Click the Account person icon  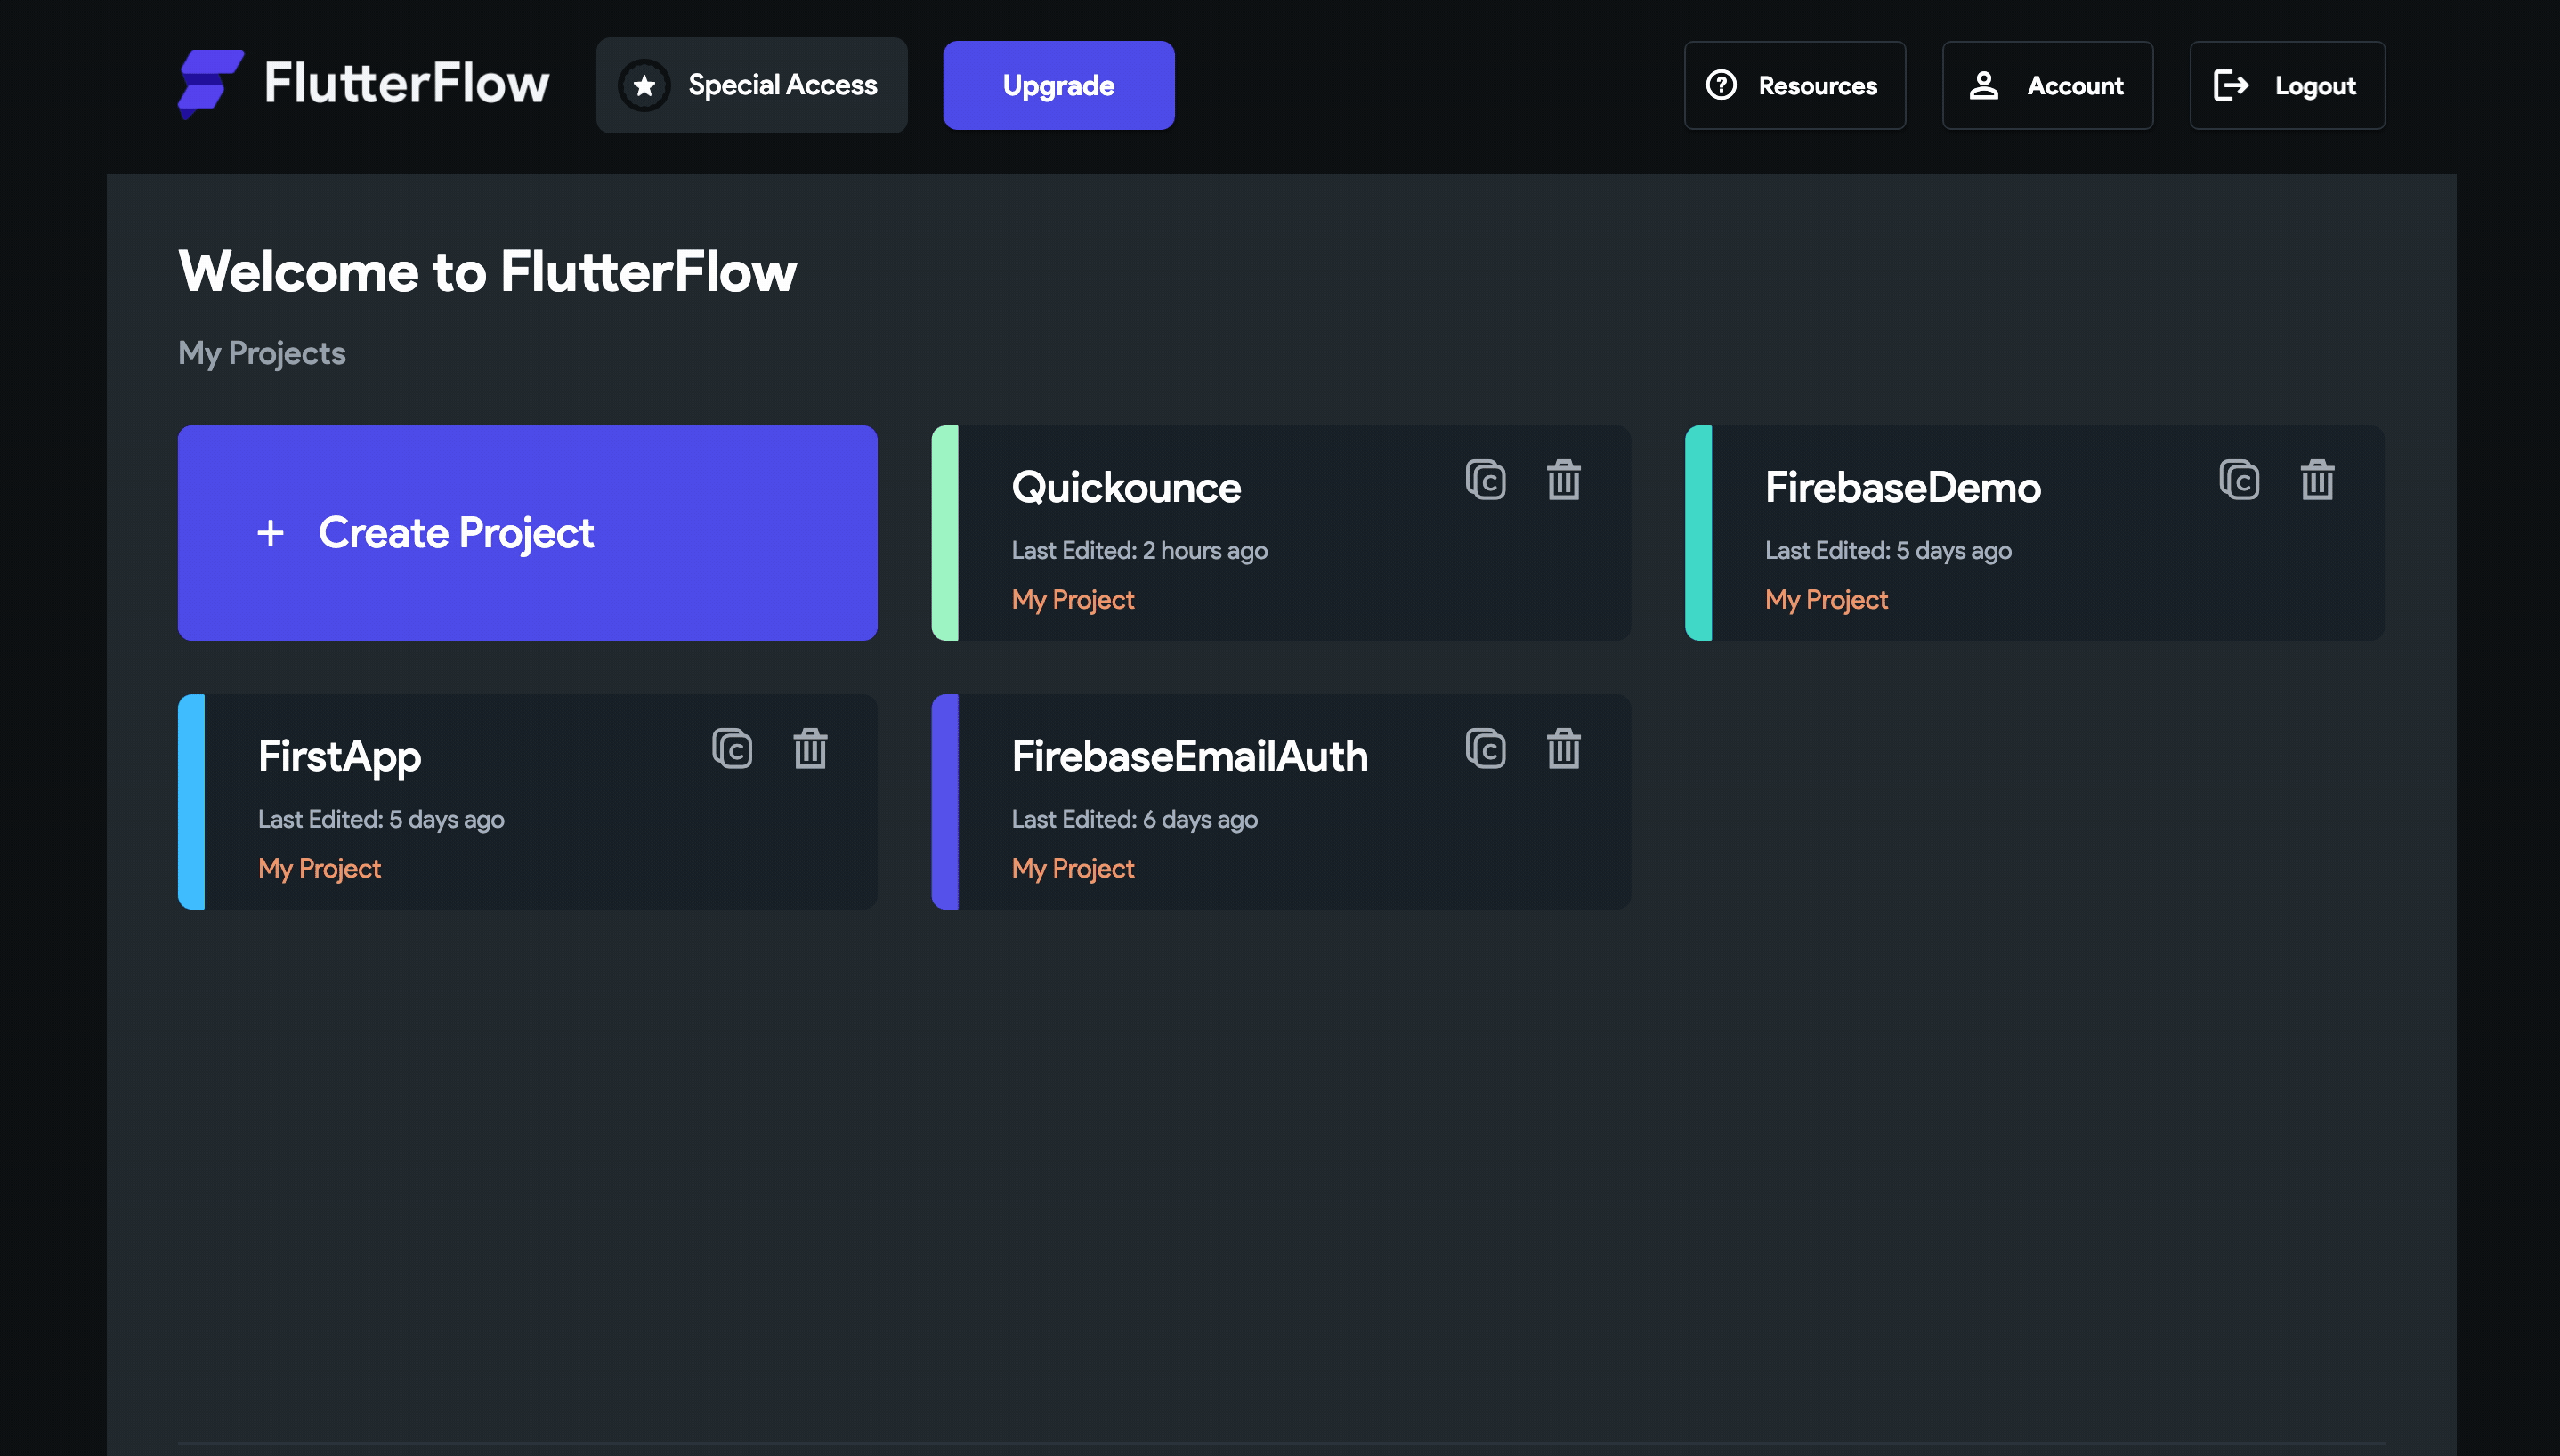point(1984,85)
